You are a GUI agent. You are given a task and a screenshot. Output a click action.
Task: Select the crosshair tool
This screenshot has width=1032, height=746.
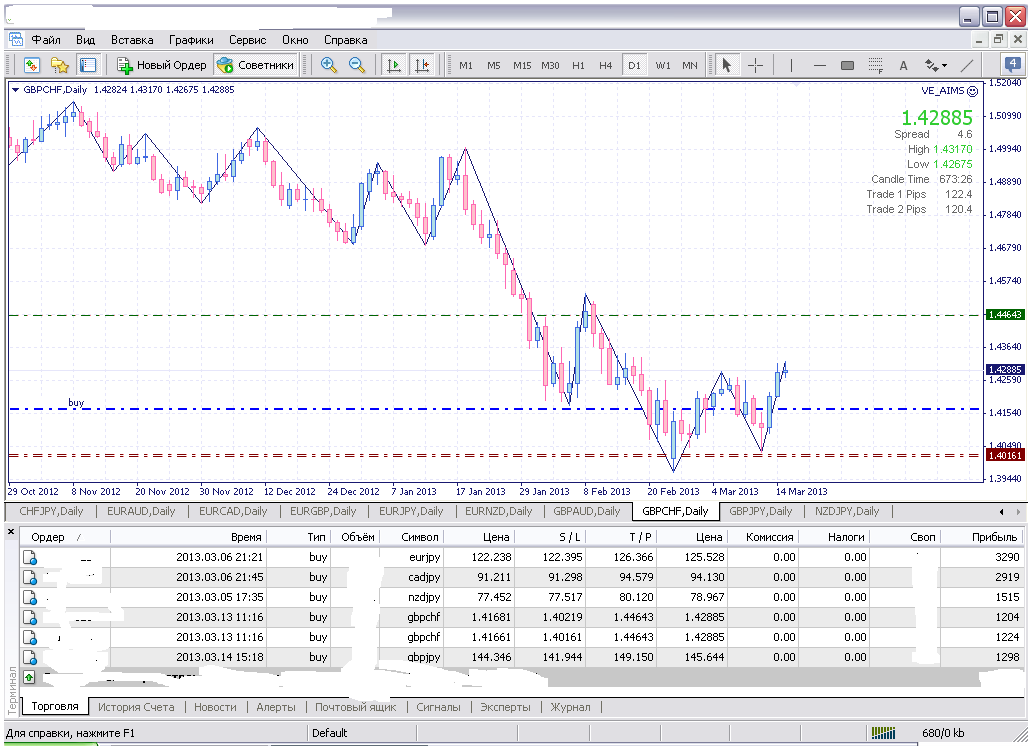click(756, 65)
